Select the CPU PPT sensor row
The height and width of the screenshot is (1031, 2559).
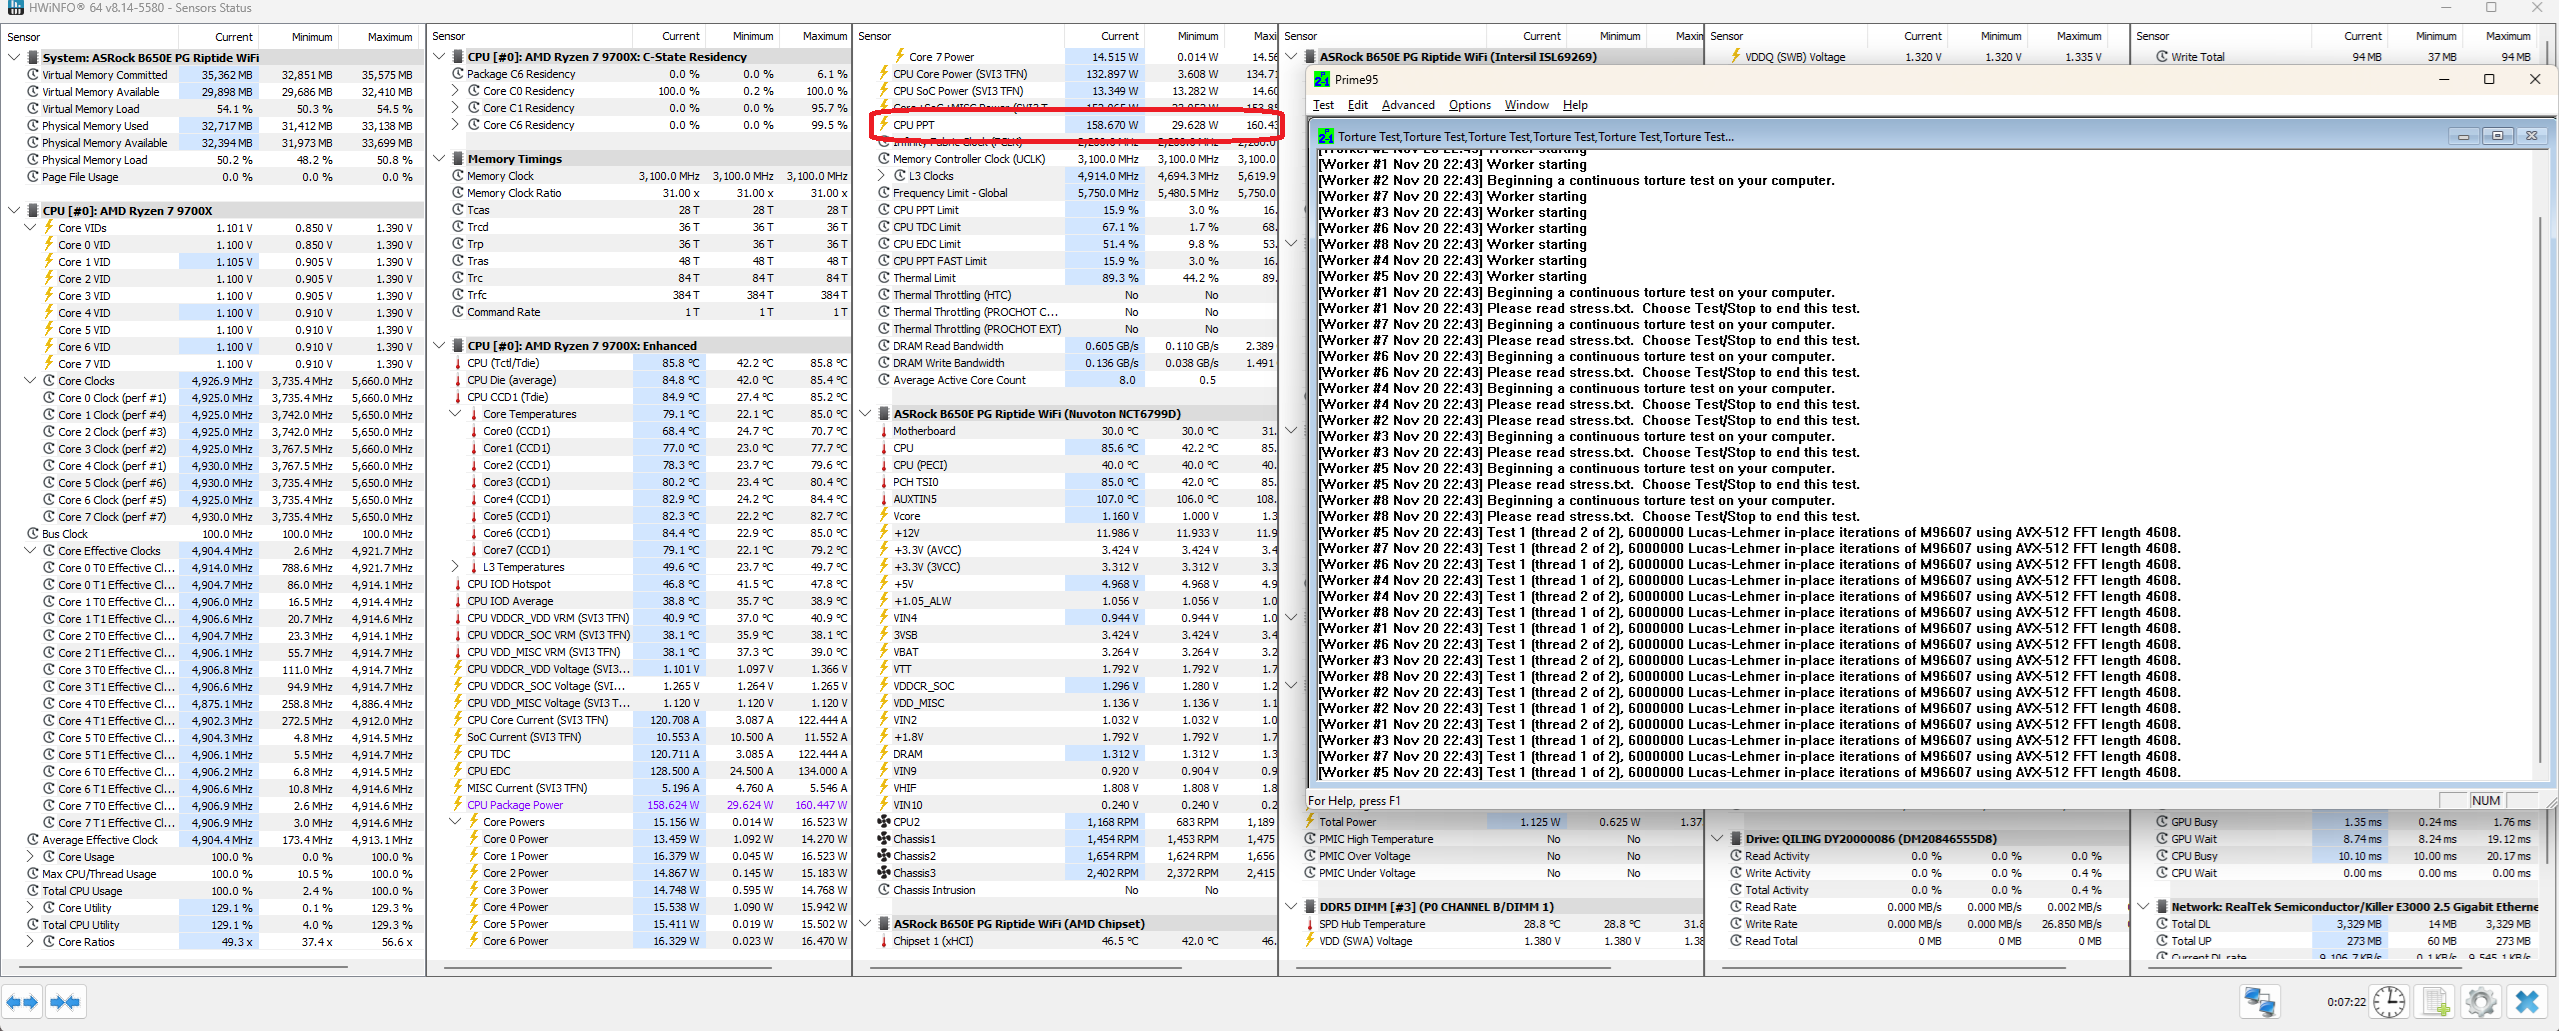pos(1076,125)
